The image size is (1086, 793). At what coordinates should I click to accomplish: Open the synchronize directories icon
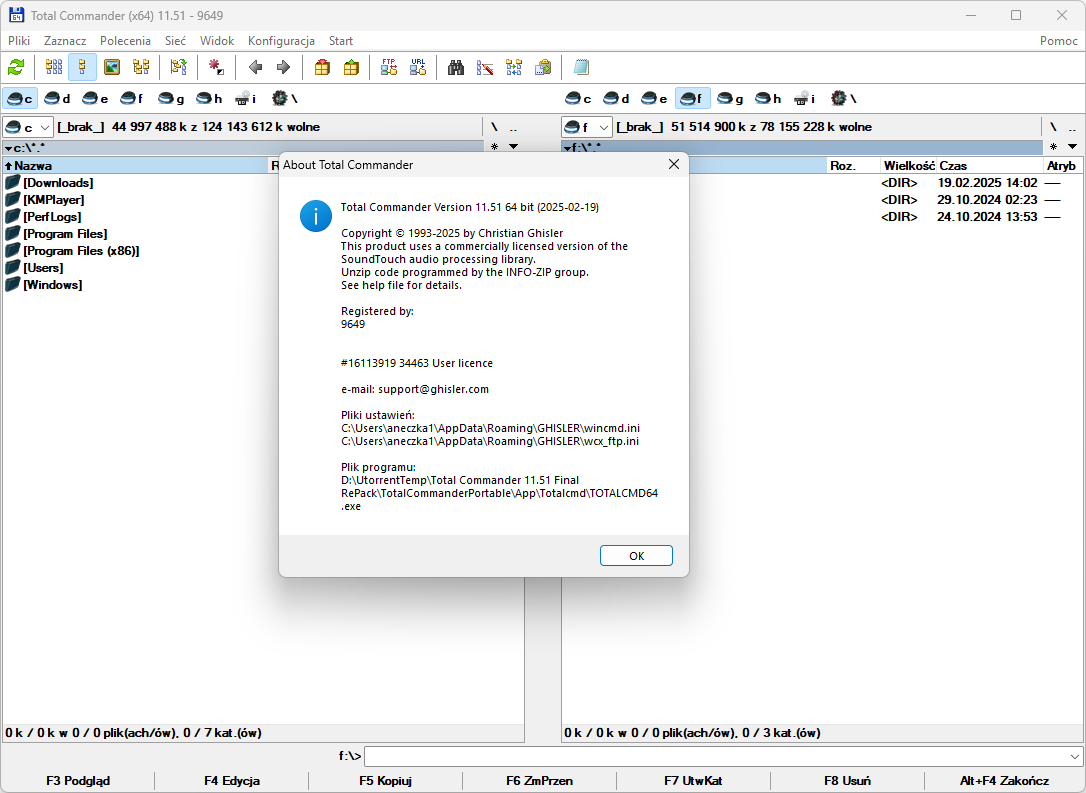514,67
